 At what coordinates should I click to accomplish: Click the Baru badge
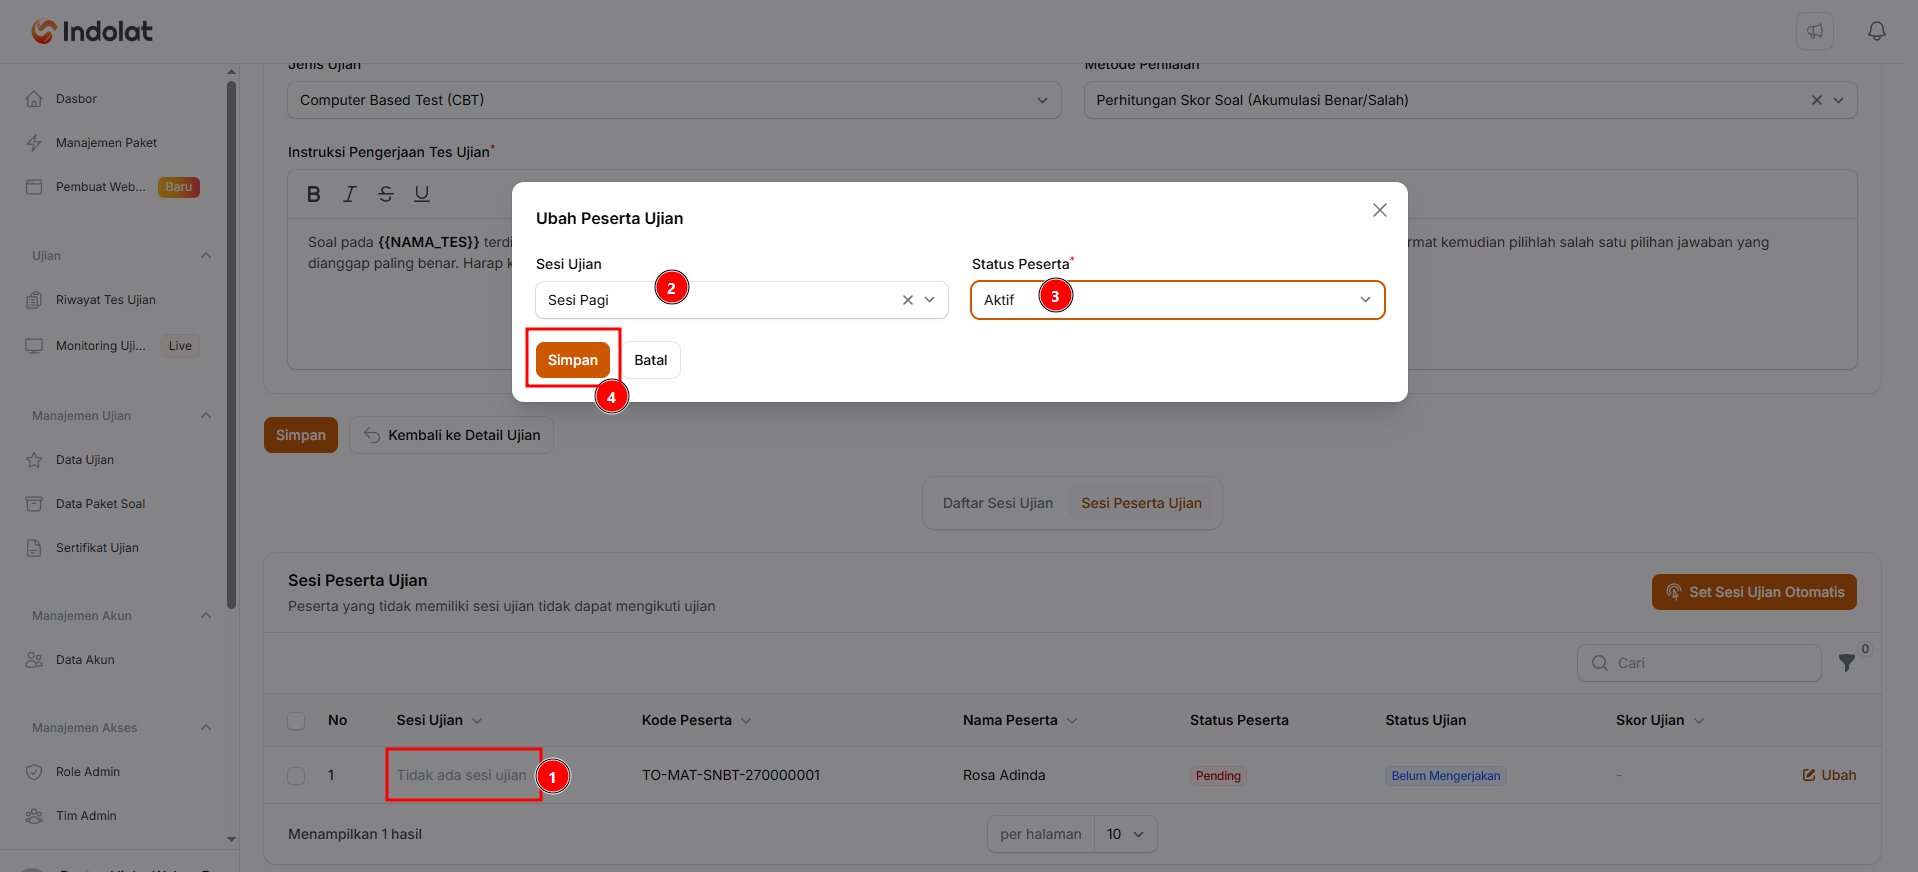(x=179, y=187)
